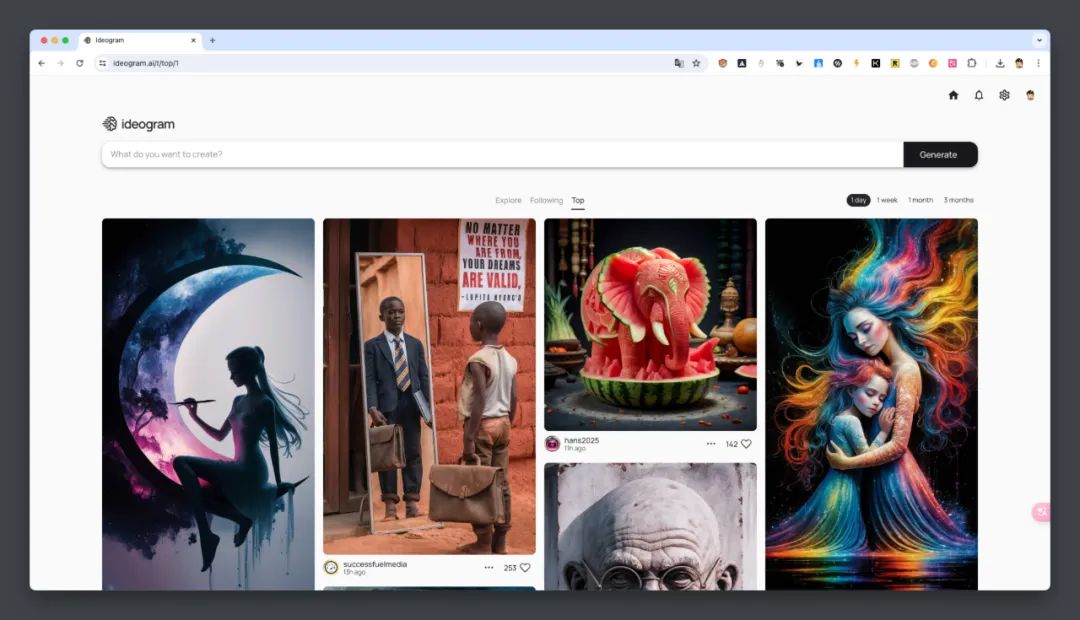Filter top images by 1 day
The height and width of the screenshot is (620, 1080).
coord(858,200)
